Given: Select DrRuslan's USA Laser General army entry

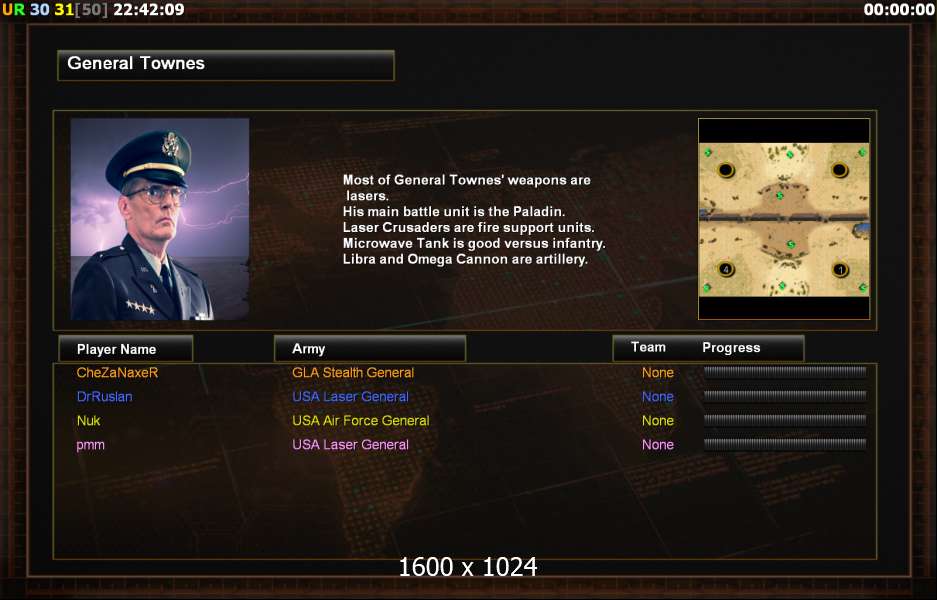Looking at the screenshot, I should pyautogui.click(x=350, y=397).
